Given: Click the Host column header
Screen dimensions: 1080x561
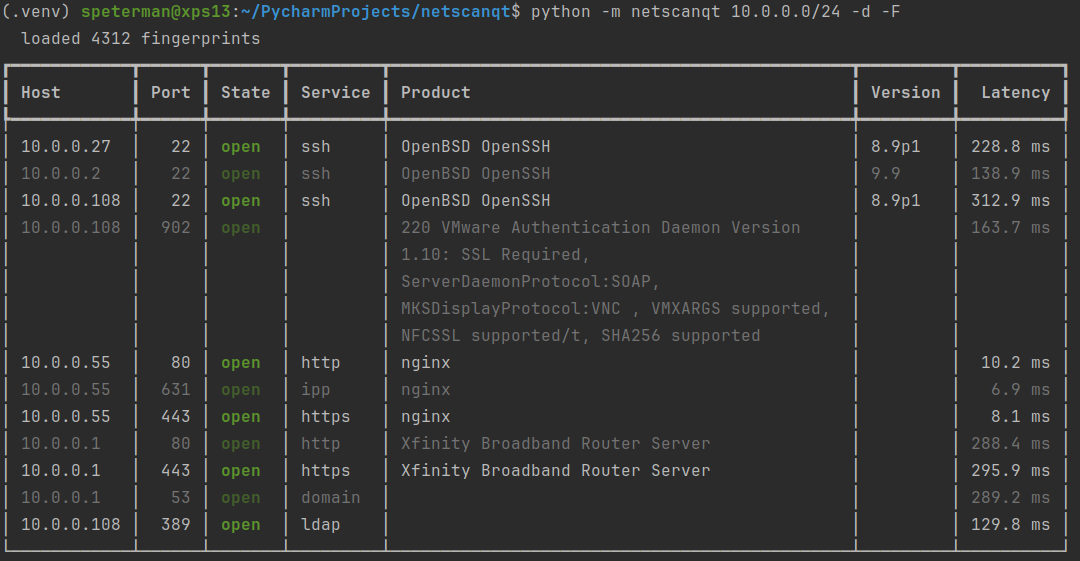Looking at the screenshot, I should (41, 92).
